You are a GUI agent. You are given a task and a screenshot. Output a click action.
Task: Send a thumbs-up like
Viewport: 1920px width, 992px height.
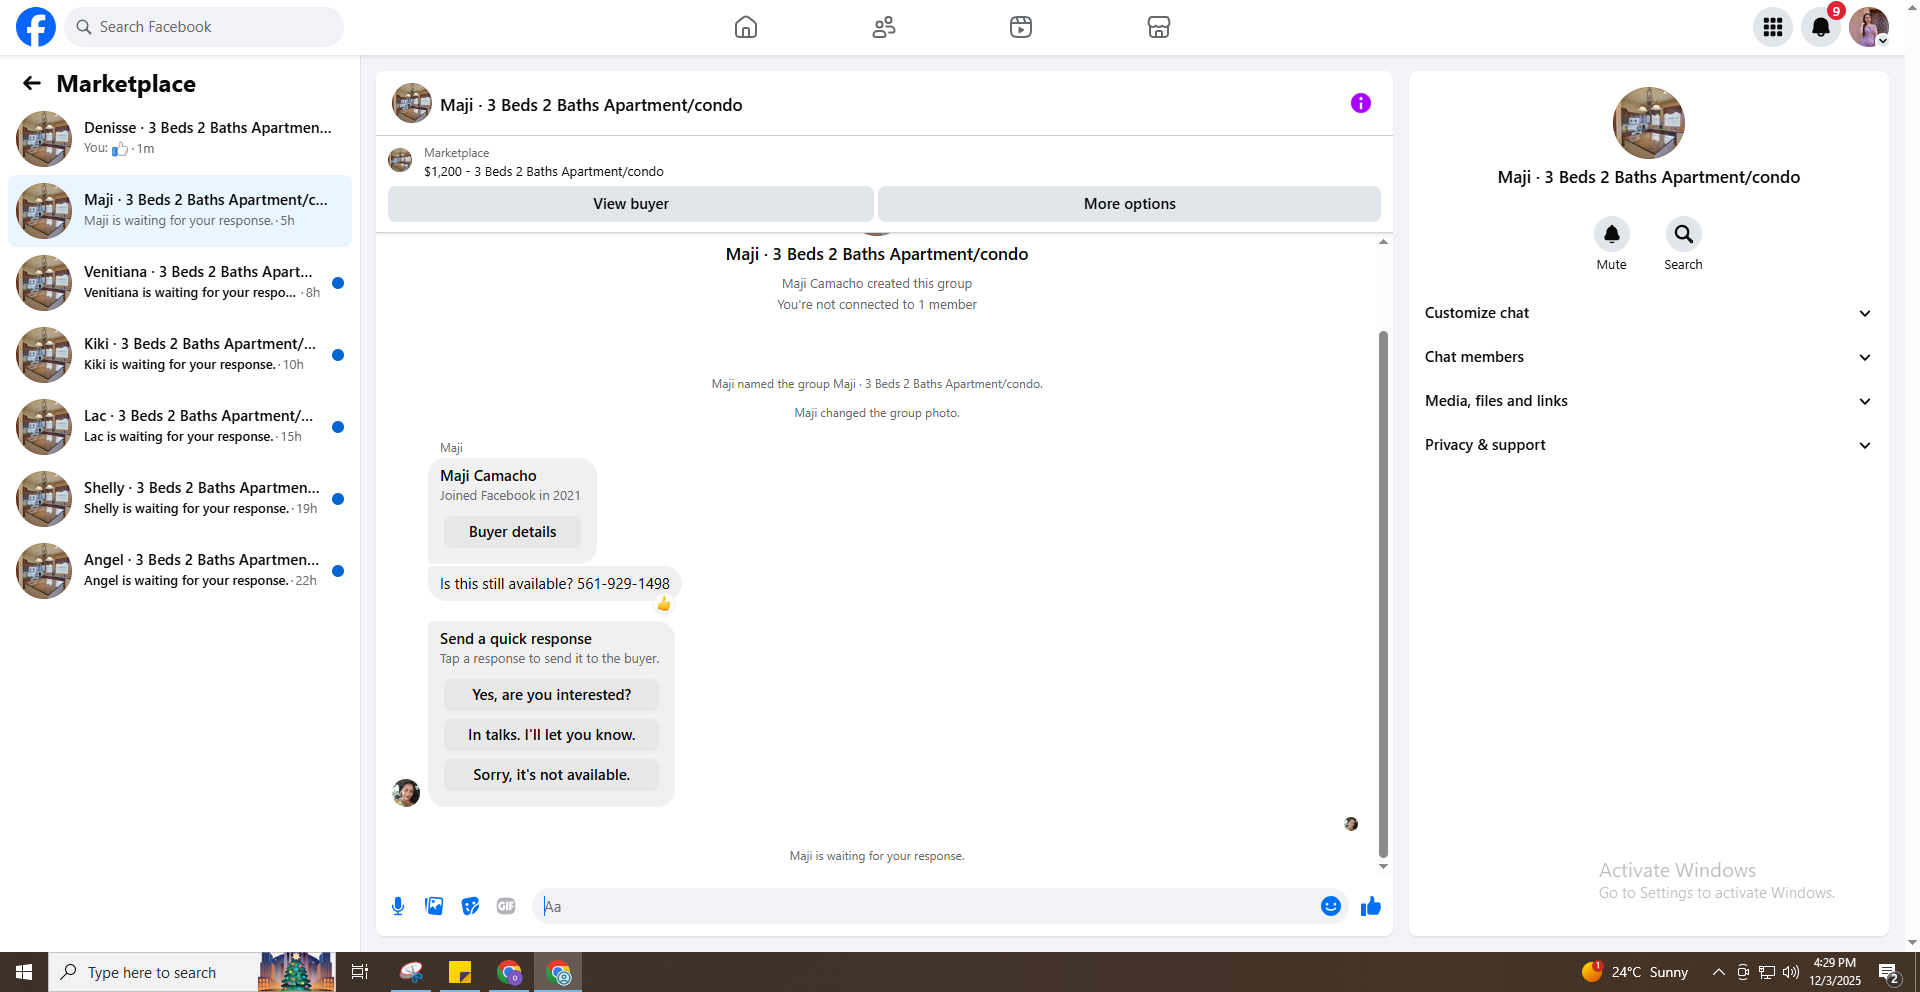1371,906
